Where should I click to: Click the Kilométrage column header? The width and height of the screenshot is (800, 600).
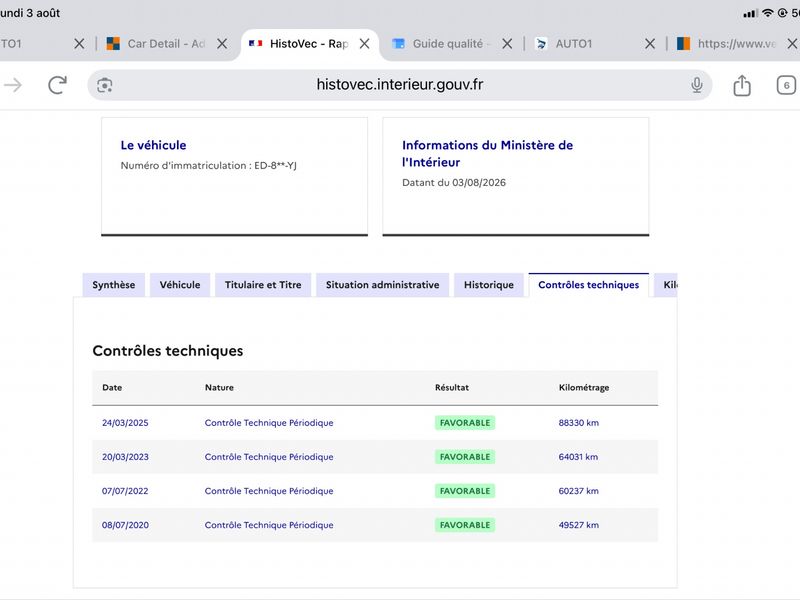click(x=584, y=388)
